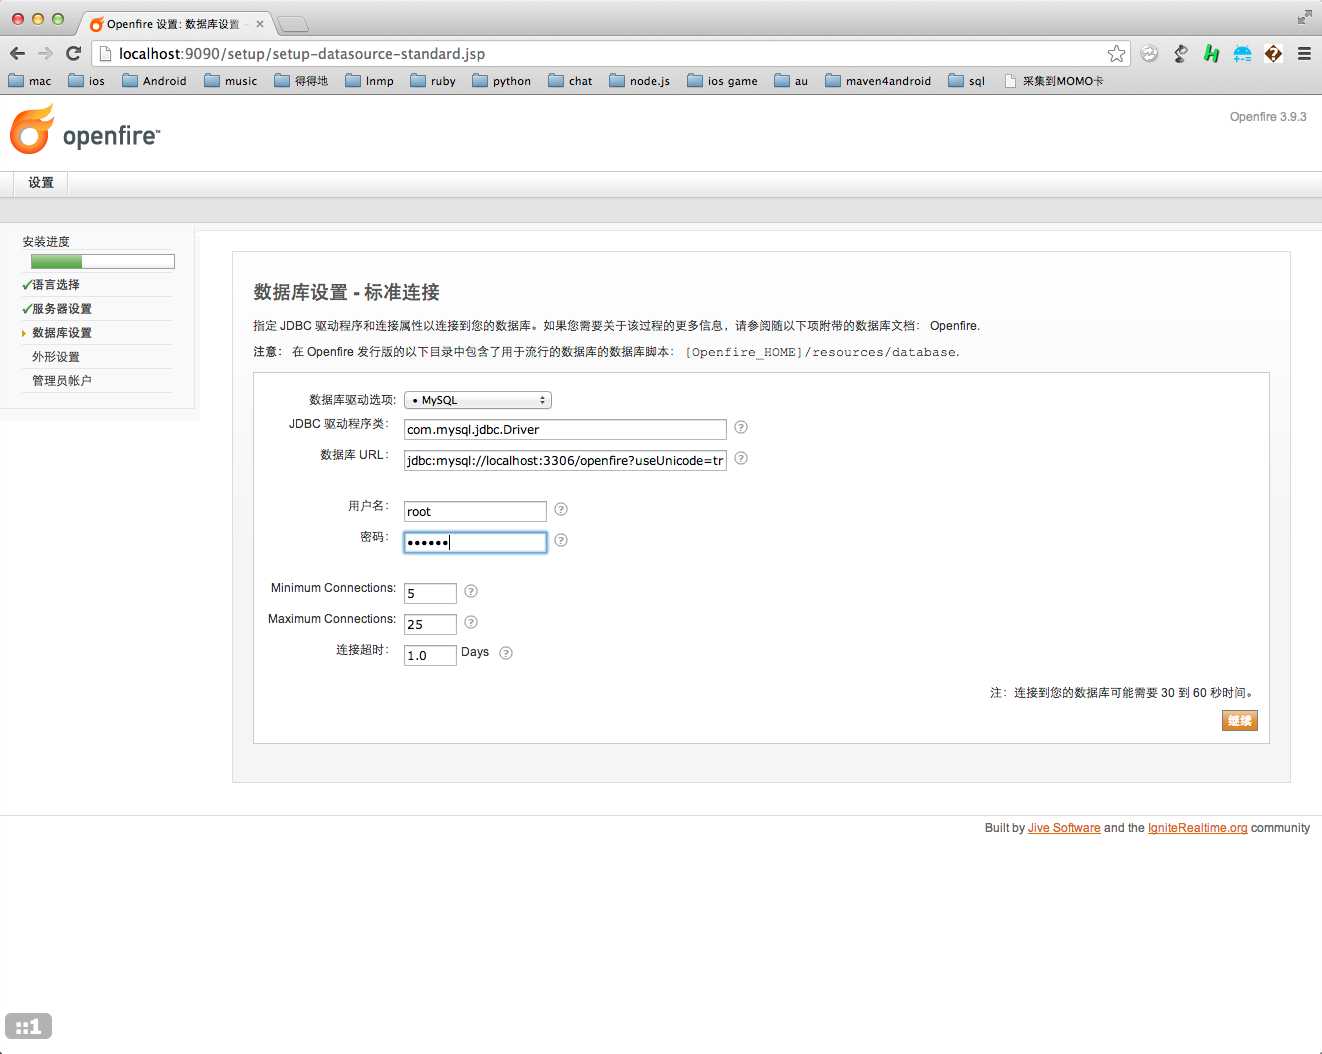Screen dimensions: 1322x1054
Task: Click the gray round extension icon beside the star
Action: coord(1149,54)
